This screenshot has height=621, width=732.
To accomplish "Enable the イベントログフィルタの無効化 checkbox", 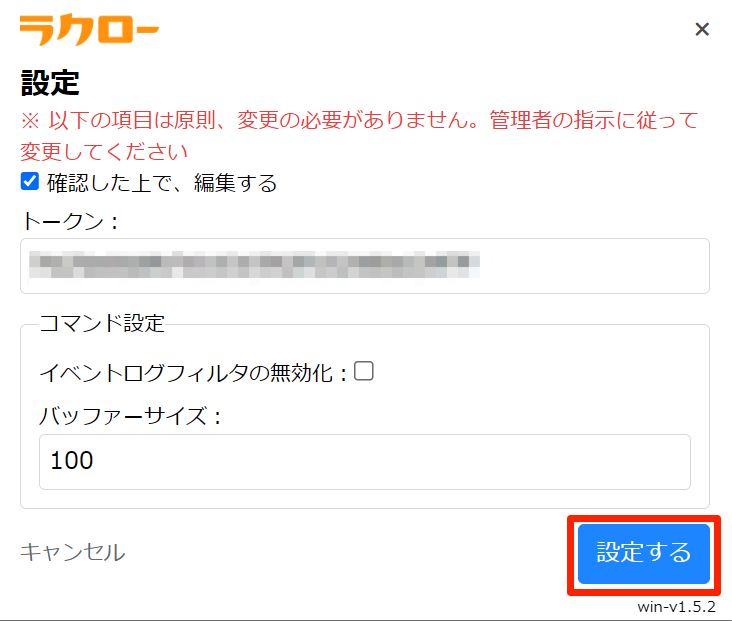I will (364, 371).
